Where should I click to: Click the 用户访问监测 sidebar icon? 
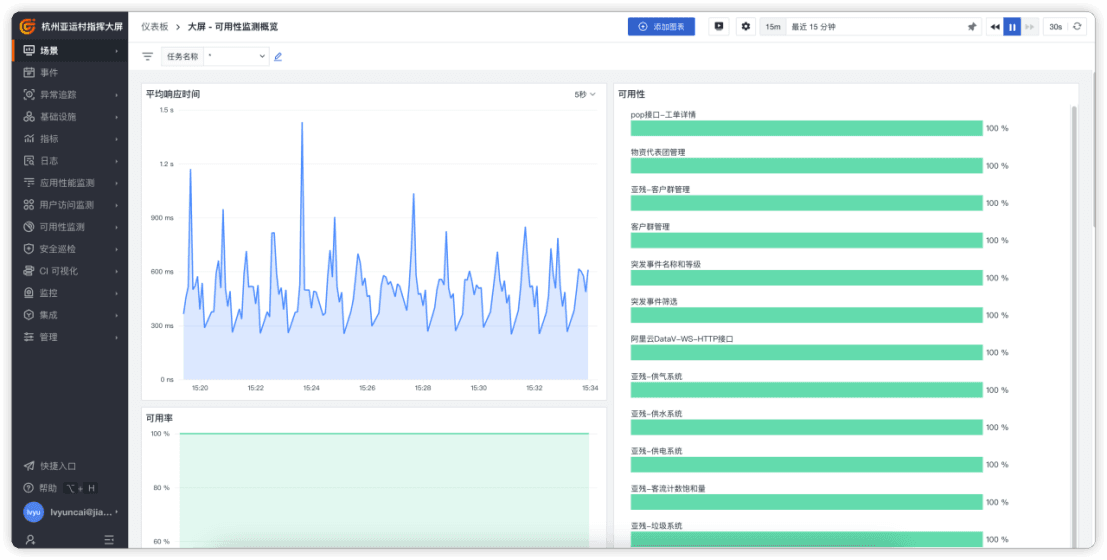29,205
